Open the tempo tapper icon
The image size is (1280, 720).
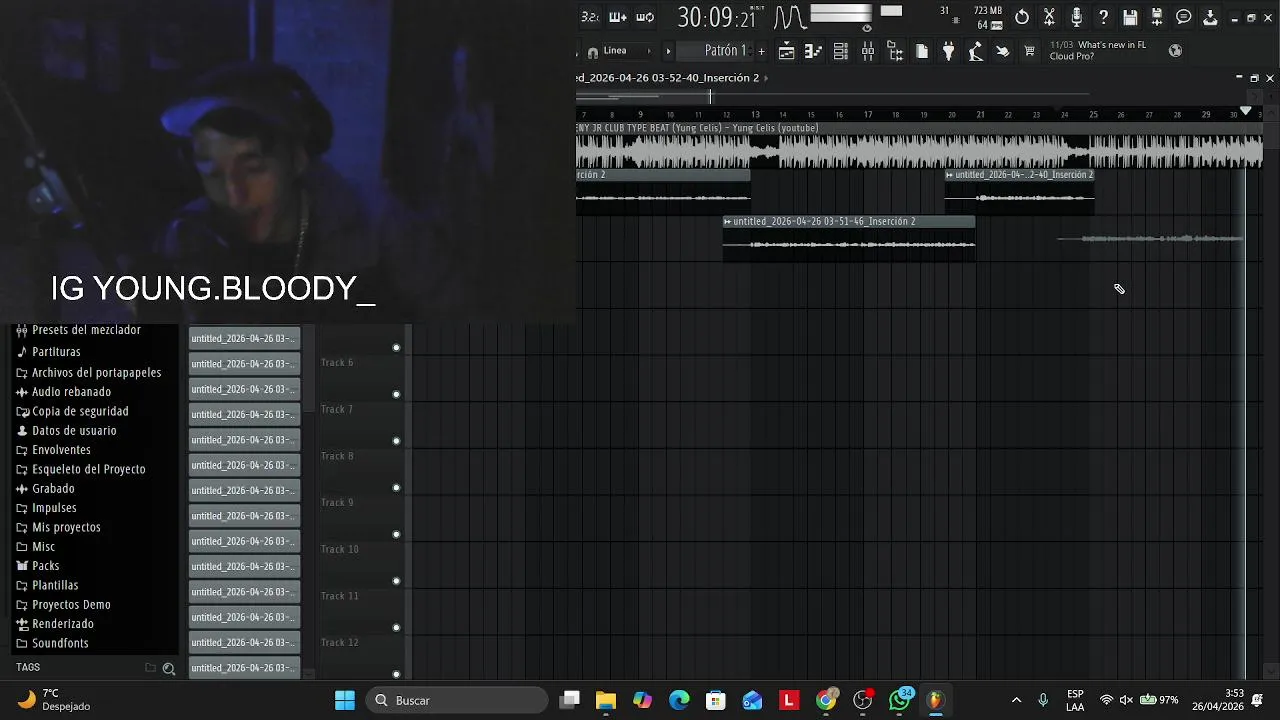click(975, 51)
